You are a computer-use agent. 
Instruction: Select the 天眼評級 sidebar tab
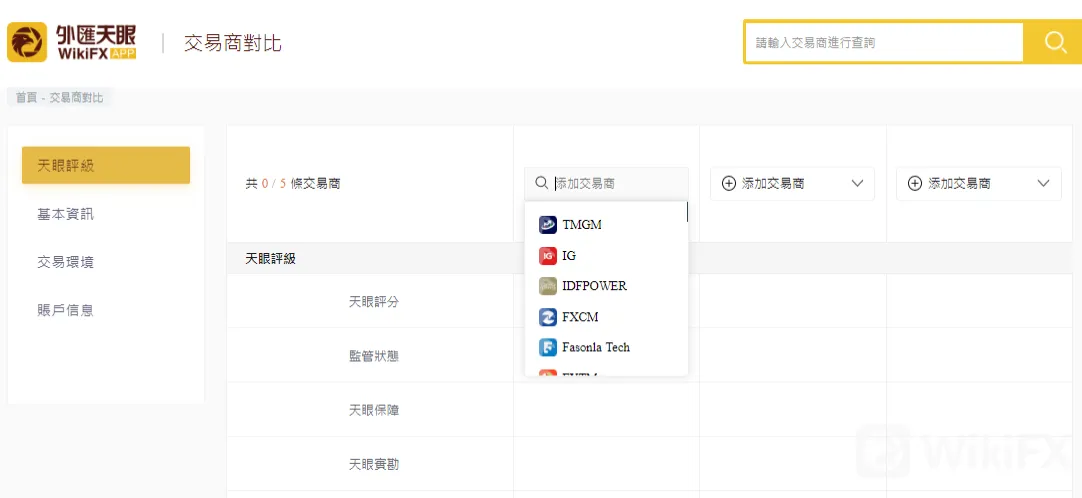pyautogui.click(x=106, y=166)
